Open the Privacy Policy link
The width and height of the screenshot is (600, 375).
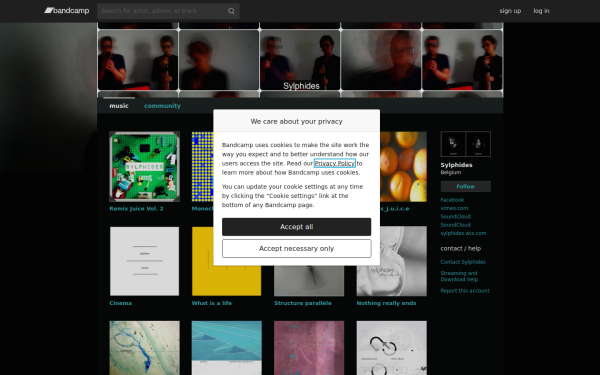point(334,163)
